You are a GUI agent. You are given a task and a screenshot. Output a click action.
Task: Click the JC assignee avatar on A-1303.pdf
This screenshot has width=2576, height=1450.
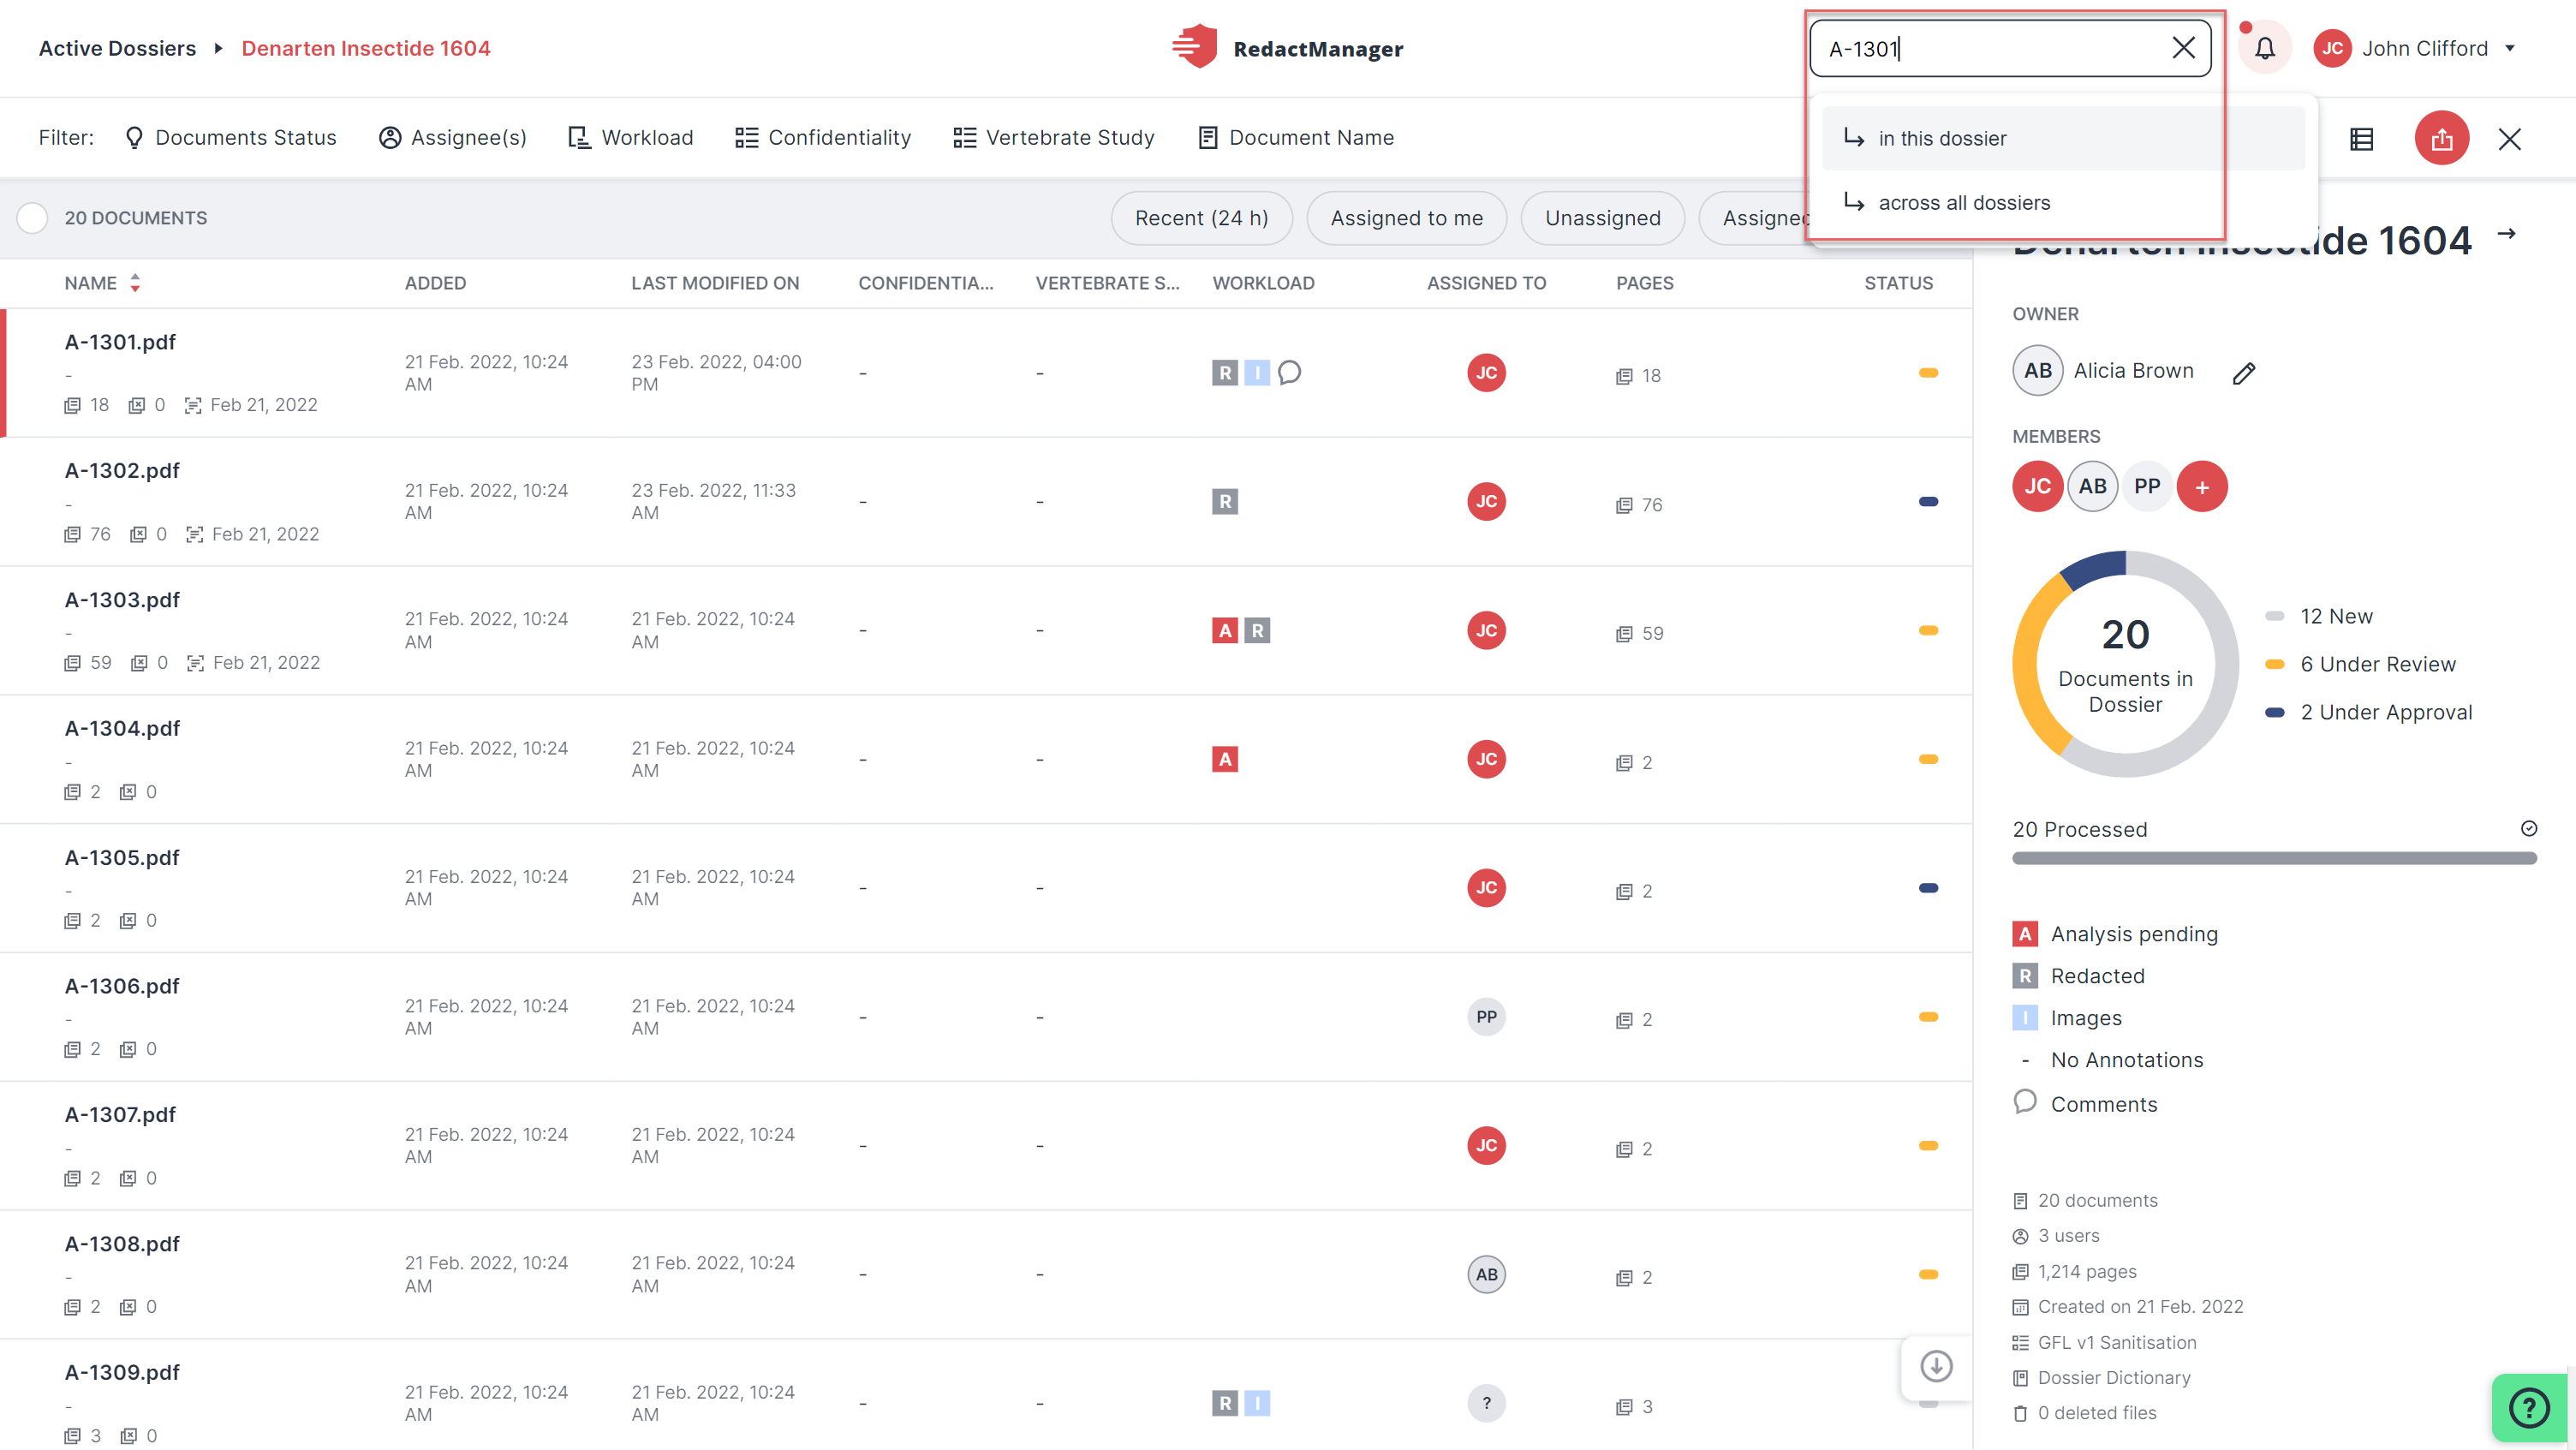(x=1486, y=631)
